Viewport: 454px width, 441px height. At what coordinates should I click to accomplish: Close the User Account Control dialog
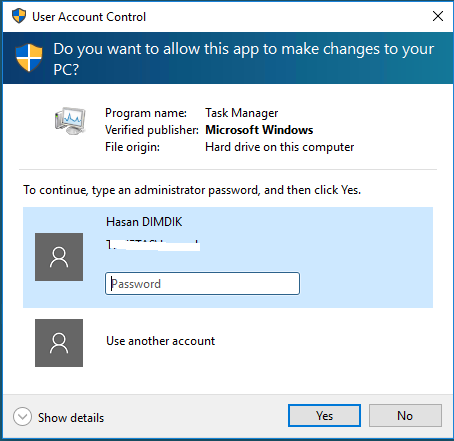click(x=438, y=16)
